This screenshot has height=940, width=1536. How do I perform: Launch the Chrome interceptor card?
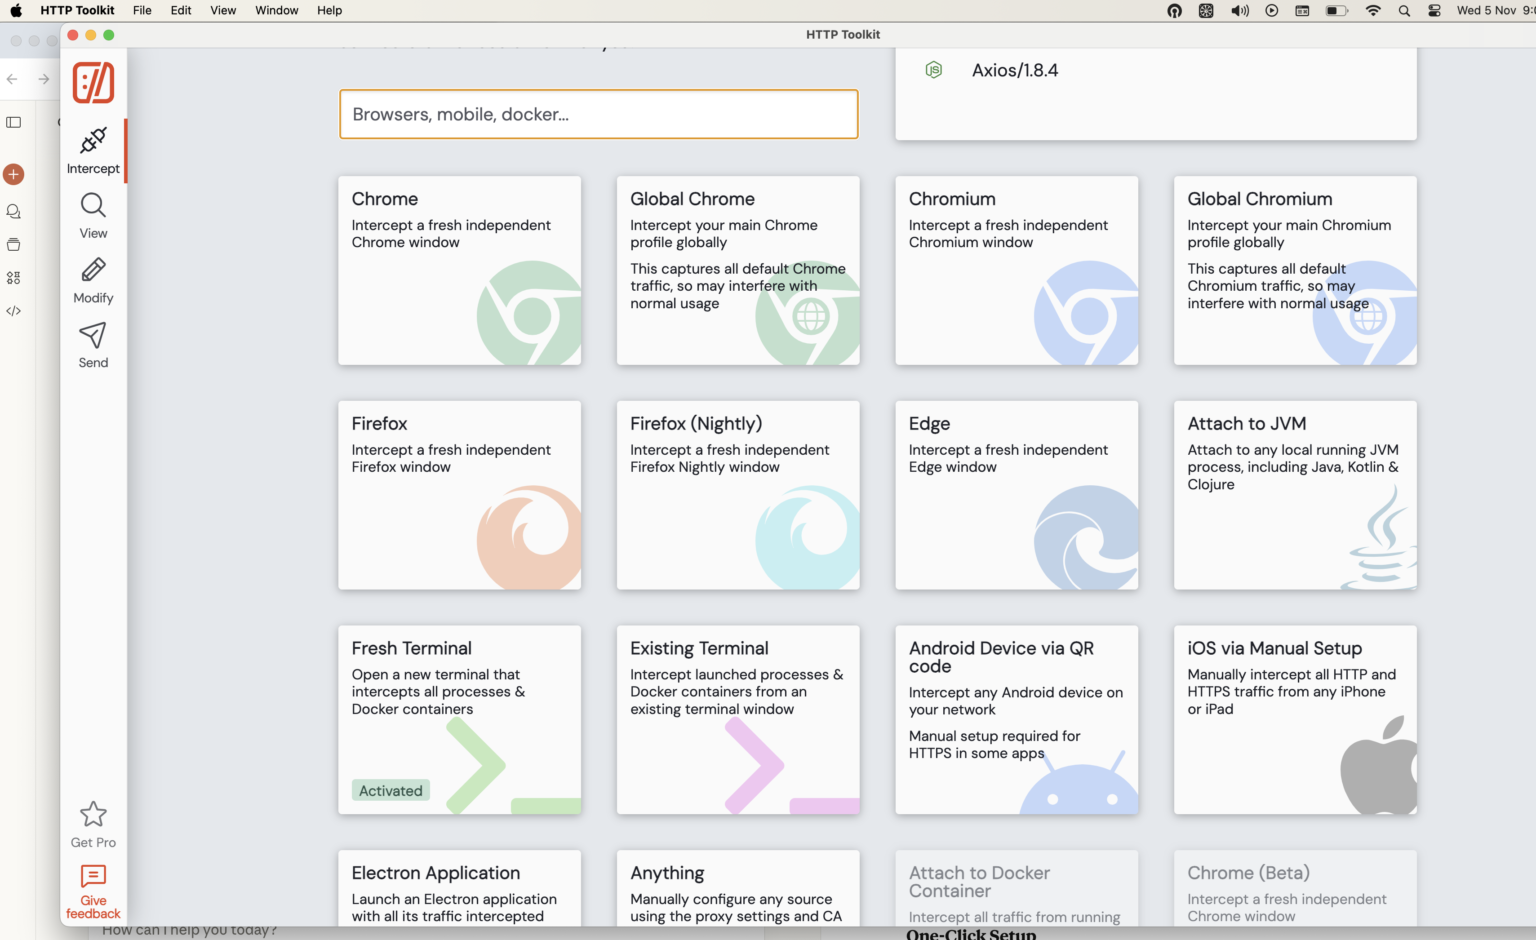pyautogui.click(x=459, y=270)
